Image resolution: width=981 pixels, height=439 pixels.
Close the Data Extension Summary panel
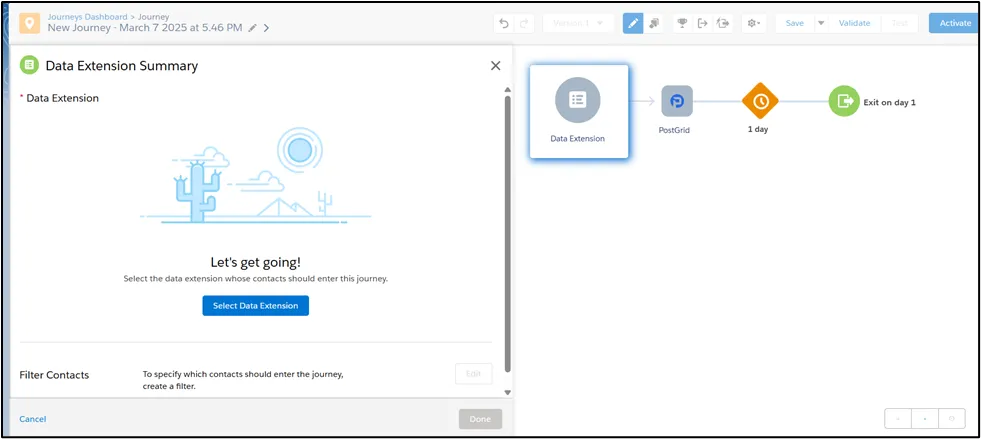(x=496, y=66)
